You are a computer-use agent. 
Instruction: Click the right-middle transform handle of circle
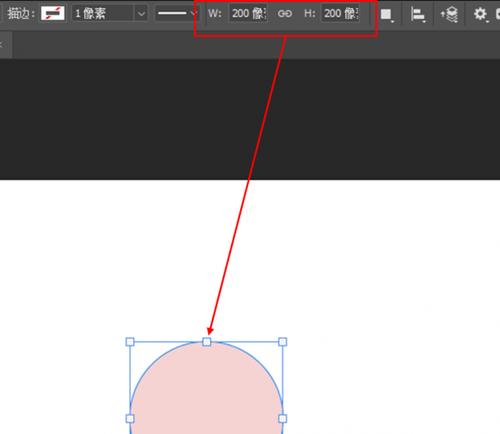pos(282,419)
